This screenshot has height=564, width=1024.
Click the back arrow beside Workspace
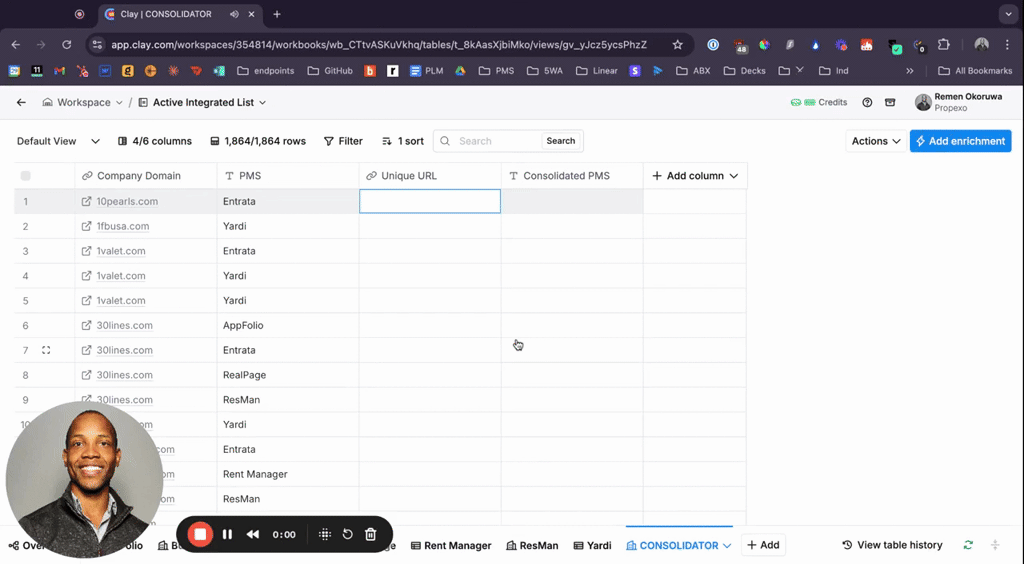(x=21, y=102)
